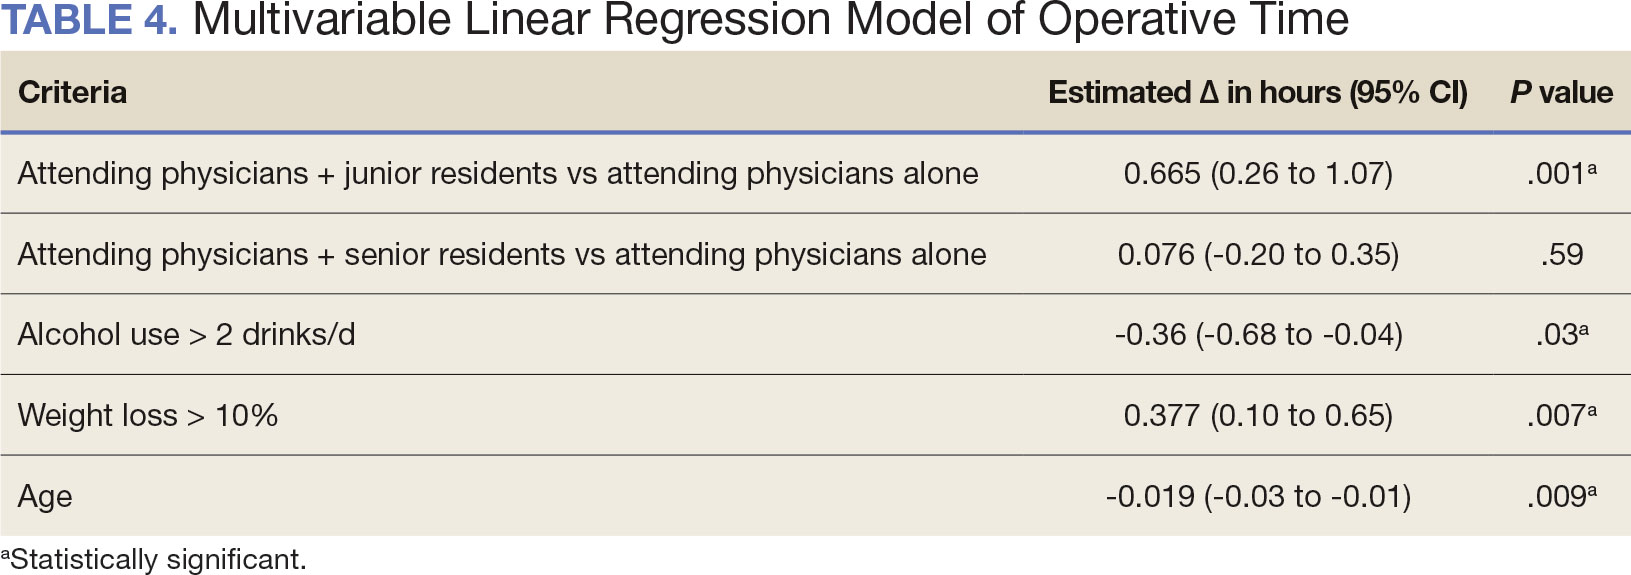Click the P value column header
1631x575 pixels.
[x=1561, y=93]
